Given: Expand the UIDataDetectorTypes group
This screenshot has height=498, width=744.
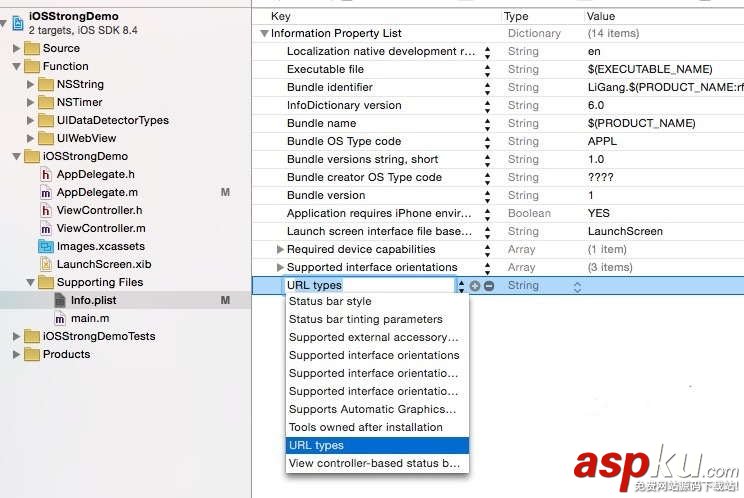Looking at the screenshot, I should (x=30, y=120).
